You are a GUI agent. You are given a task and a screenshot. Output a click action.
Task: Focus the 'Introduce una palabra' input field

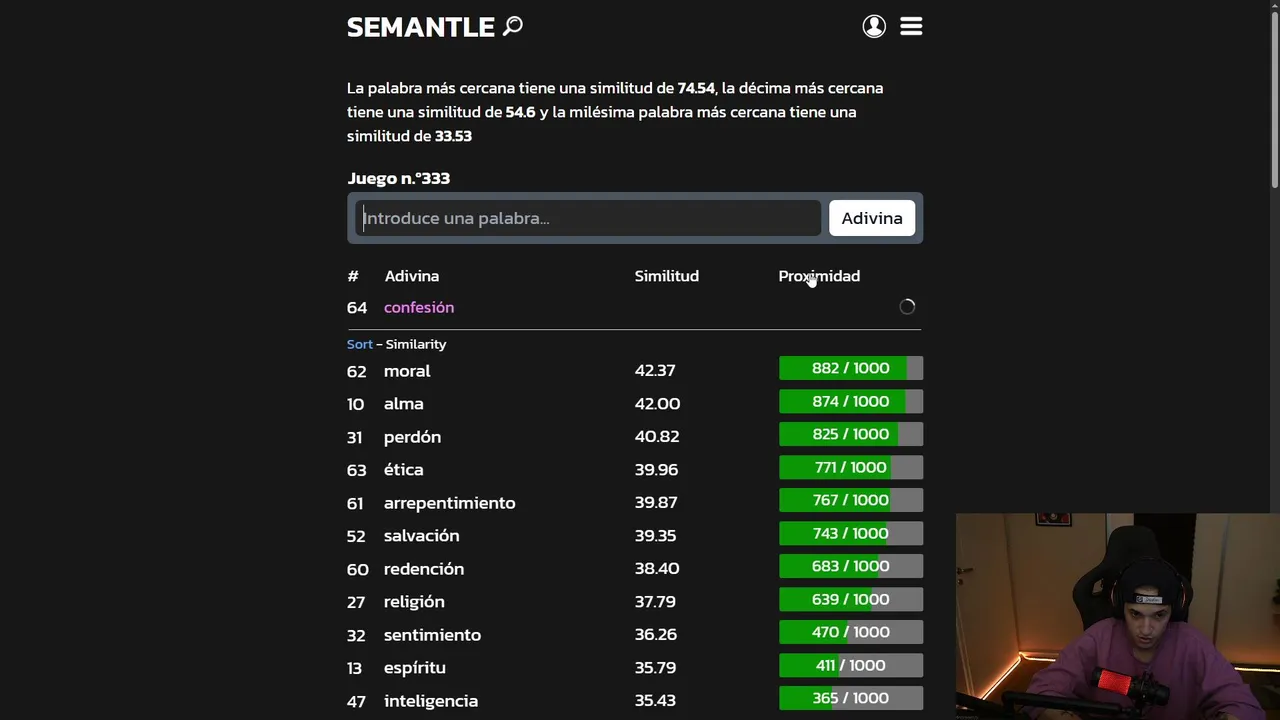[588, 218]
